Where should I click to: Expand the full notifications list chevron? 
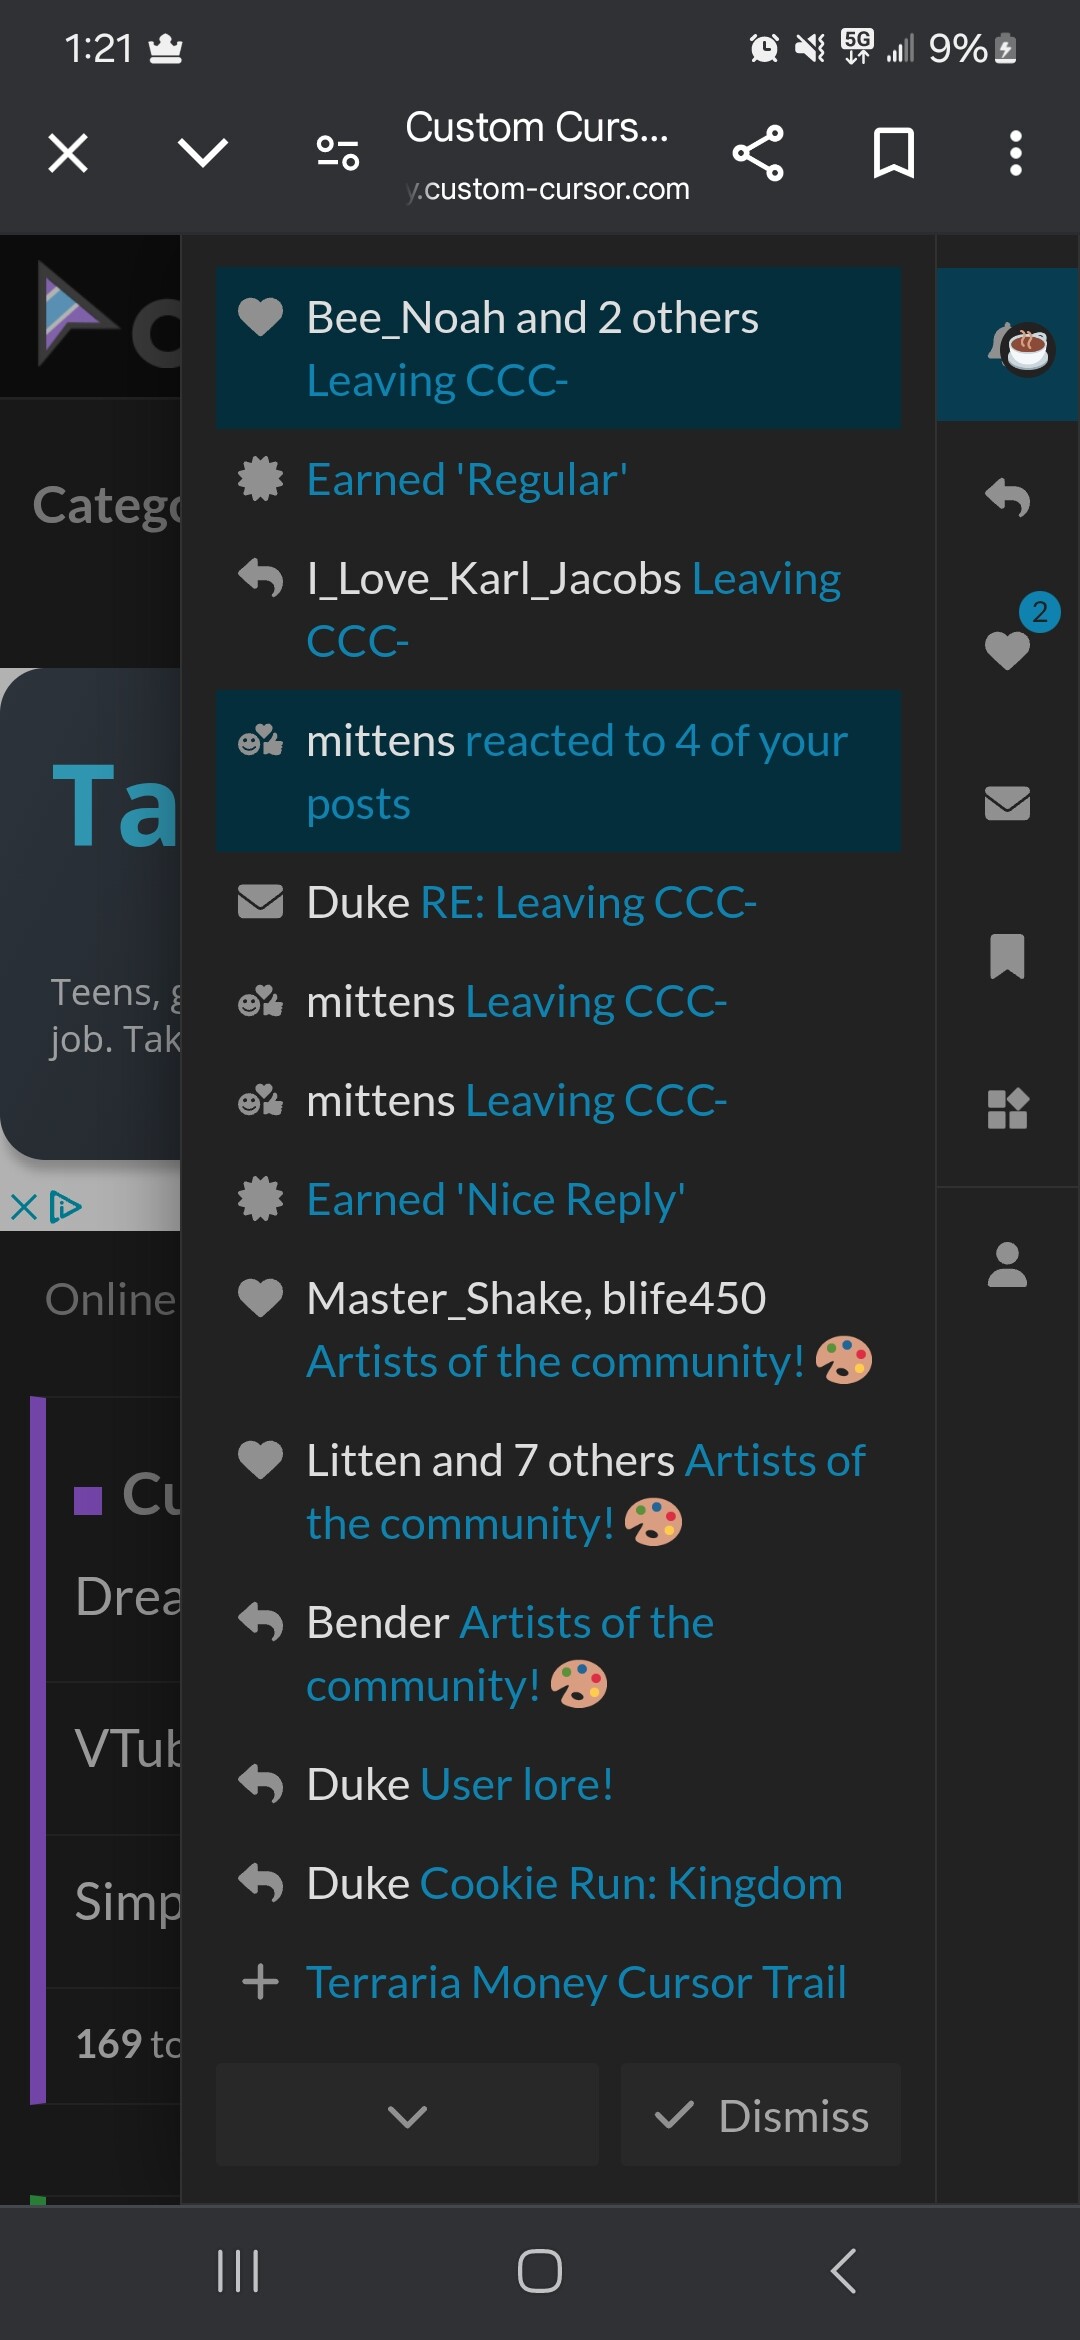[x=407, y=2115]
